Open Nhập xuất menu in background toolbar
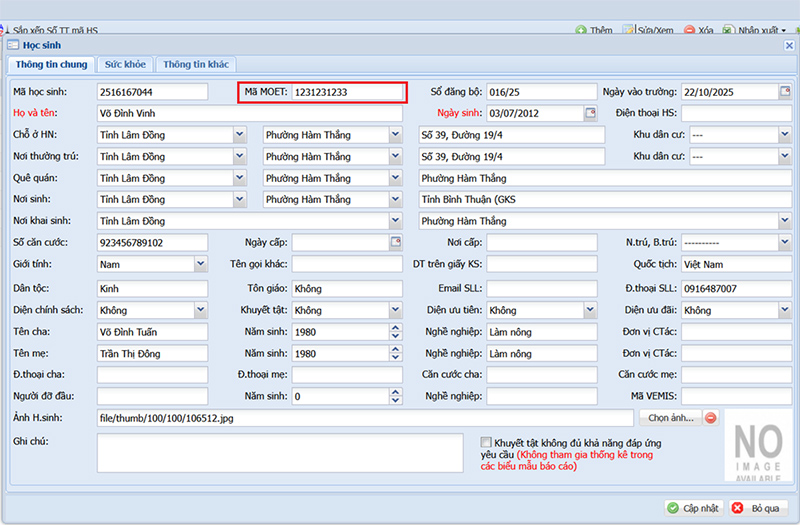 pos(754,30)
